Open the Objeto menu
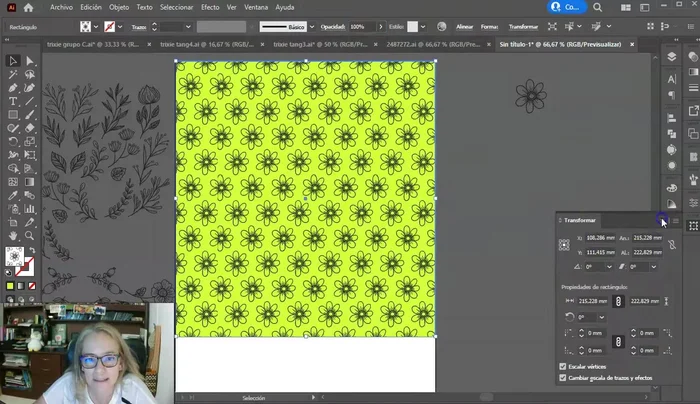This screenshot has width=700, height=404. click(x=119, y=7)
